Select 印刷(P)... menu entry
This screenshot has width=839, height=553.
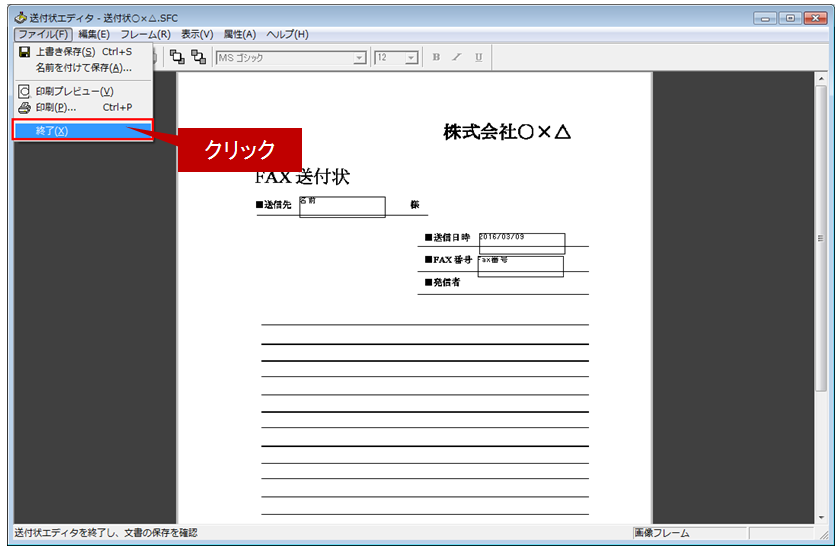(x=83, y=108)
